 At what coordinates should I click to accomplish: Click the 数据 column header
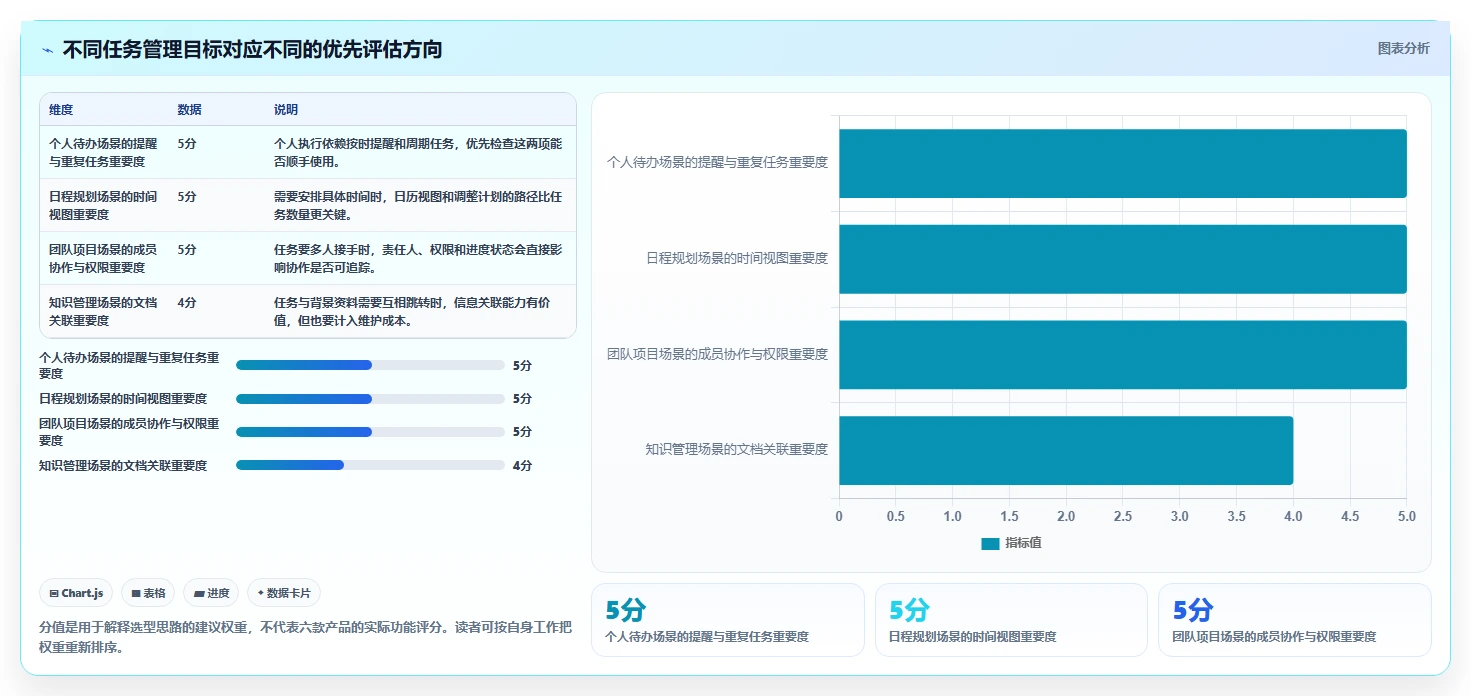[x=190, y=110]
